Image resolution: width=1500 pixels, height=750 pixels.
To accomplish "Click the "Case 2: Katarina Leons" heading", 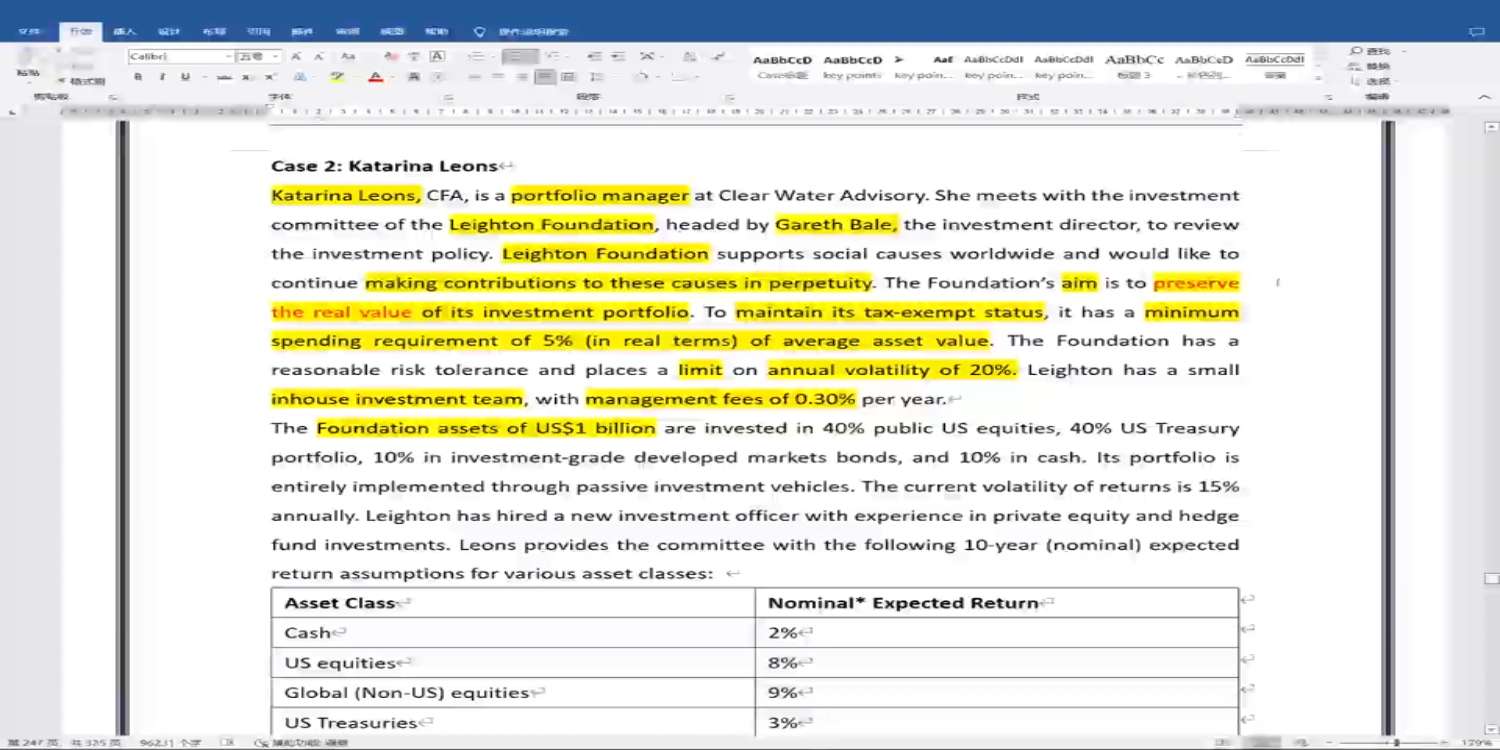I will [384, 166].
